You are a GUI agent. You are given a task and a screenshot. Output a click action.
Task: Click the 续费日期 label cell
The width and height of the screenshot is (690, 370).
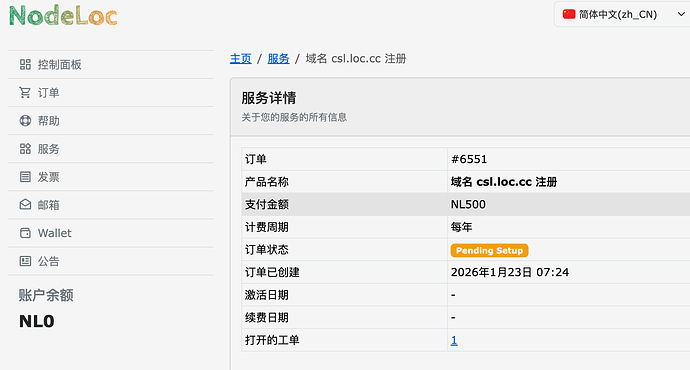click(x=345, y=318)
